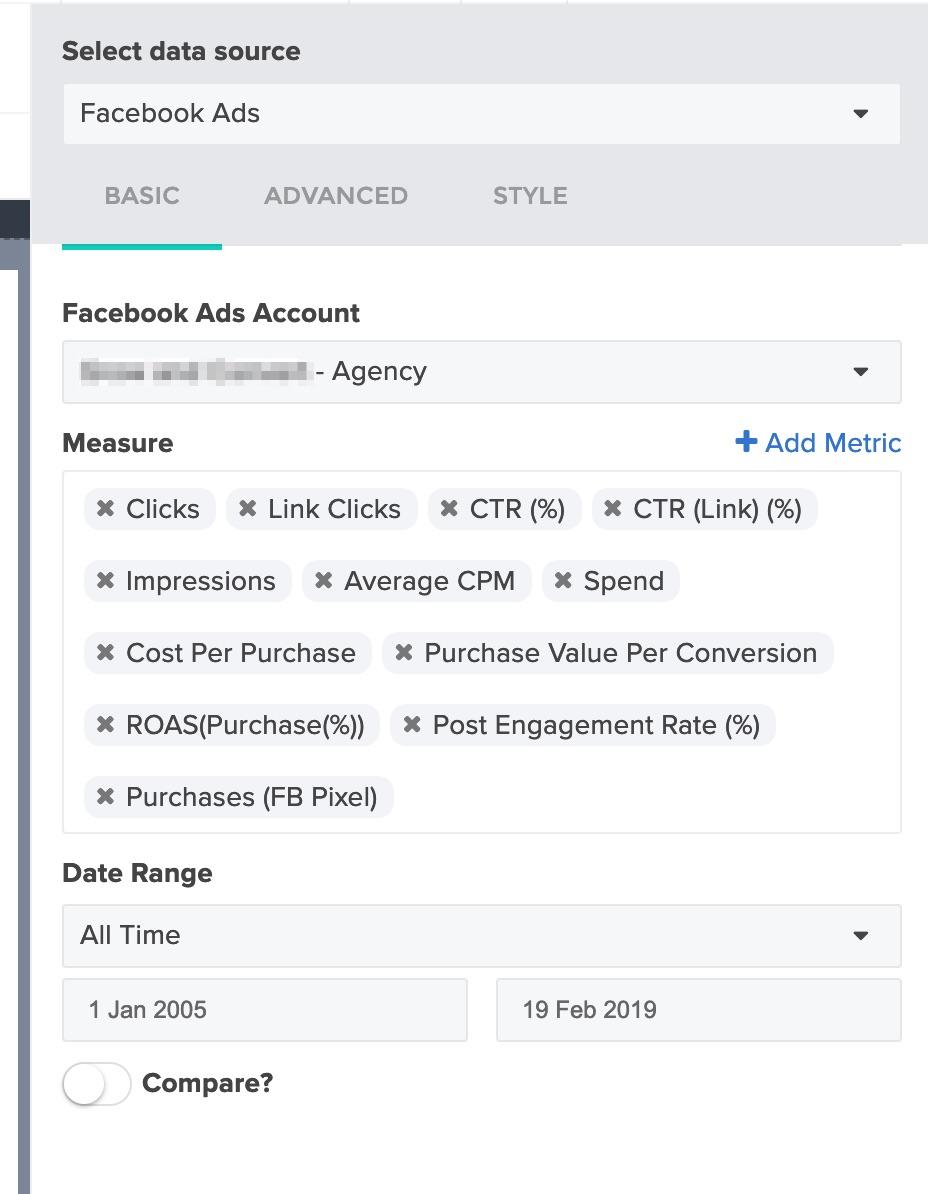The width and height of the screenshot is (928, 1194).
Task: Open the Date Range dropdown
Action: (x=481, y=936)
